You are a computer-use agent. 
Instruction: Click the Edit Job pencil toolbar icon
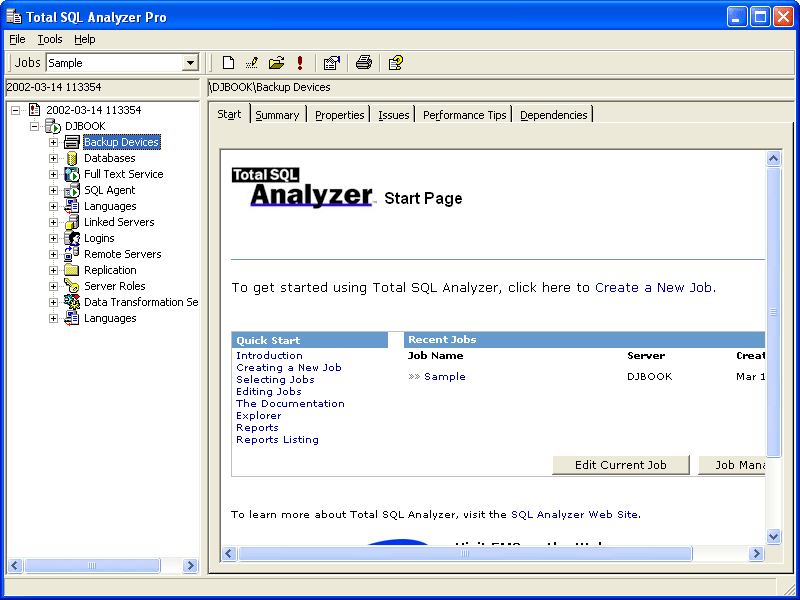[252, 63]
